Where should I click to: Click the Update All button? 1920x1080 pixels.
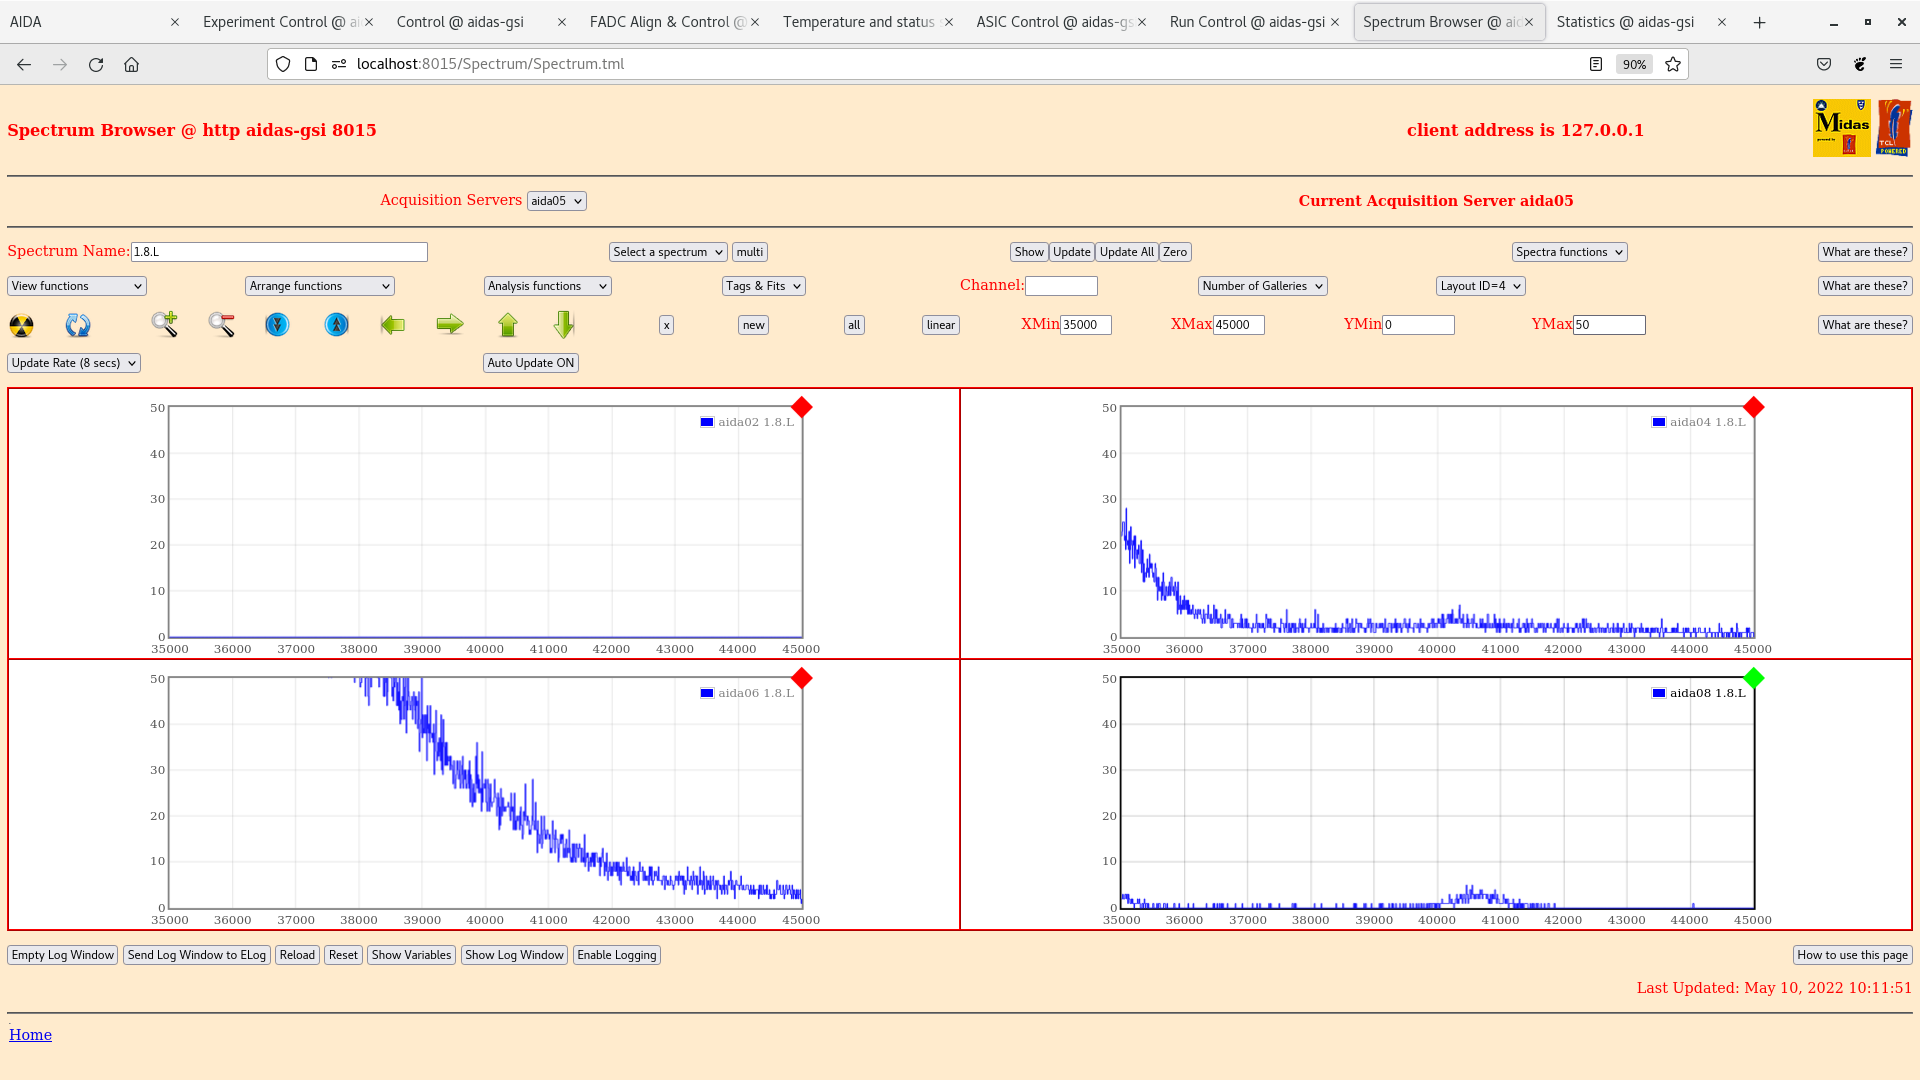[1126, 252]
